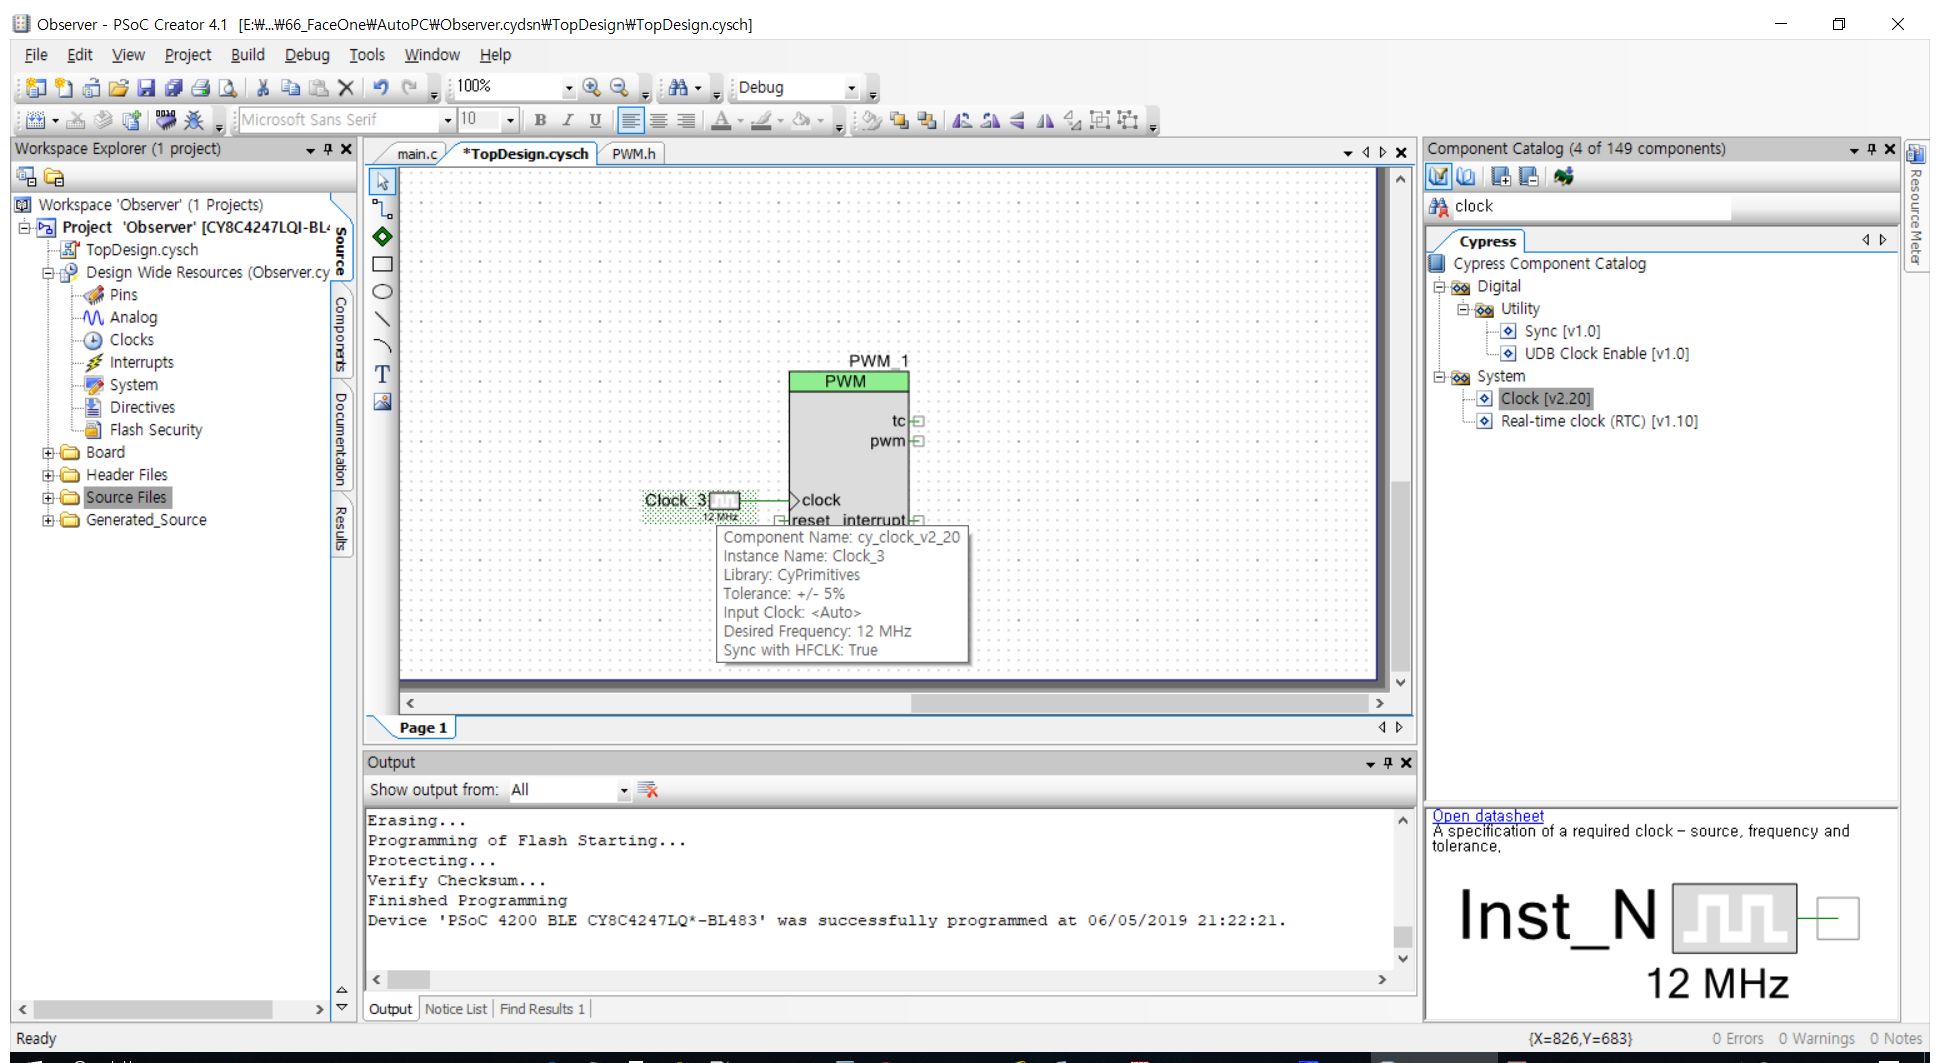Switch to the PWM.h tab

[634, 154]
